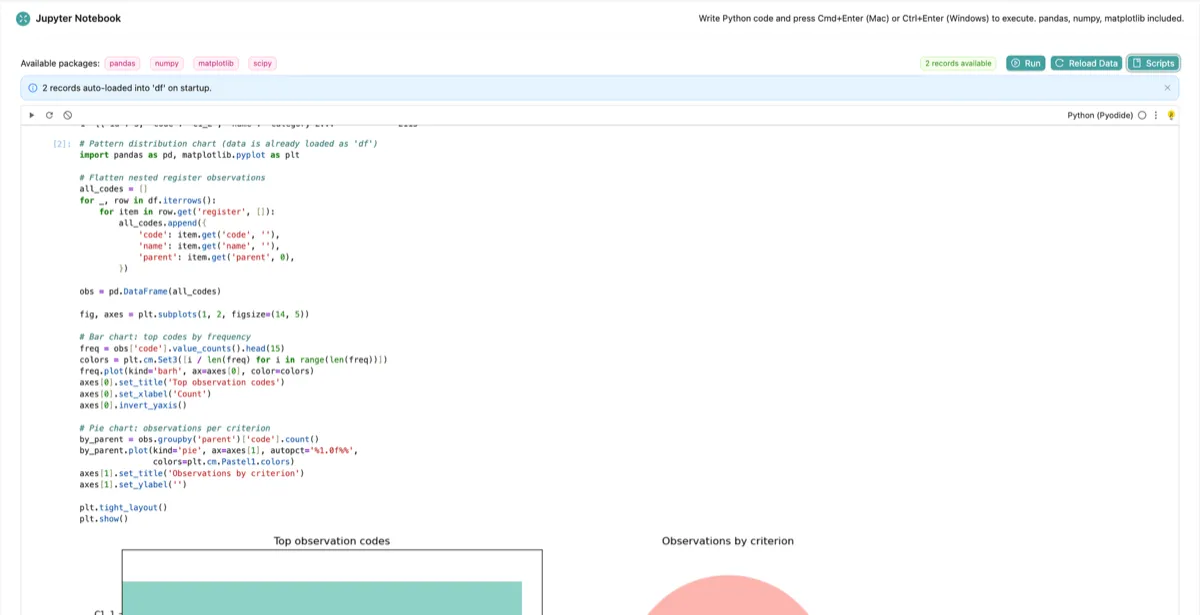Click the kernel status circle indicator
The image size is (1200, 615).
[x=1142, y=115]
